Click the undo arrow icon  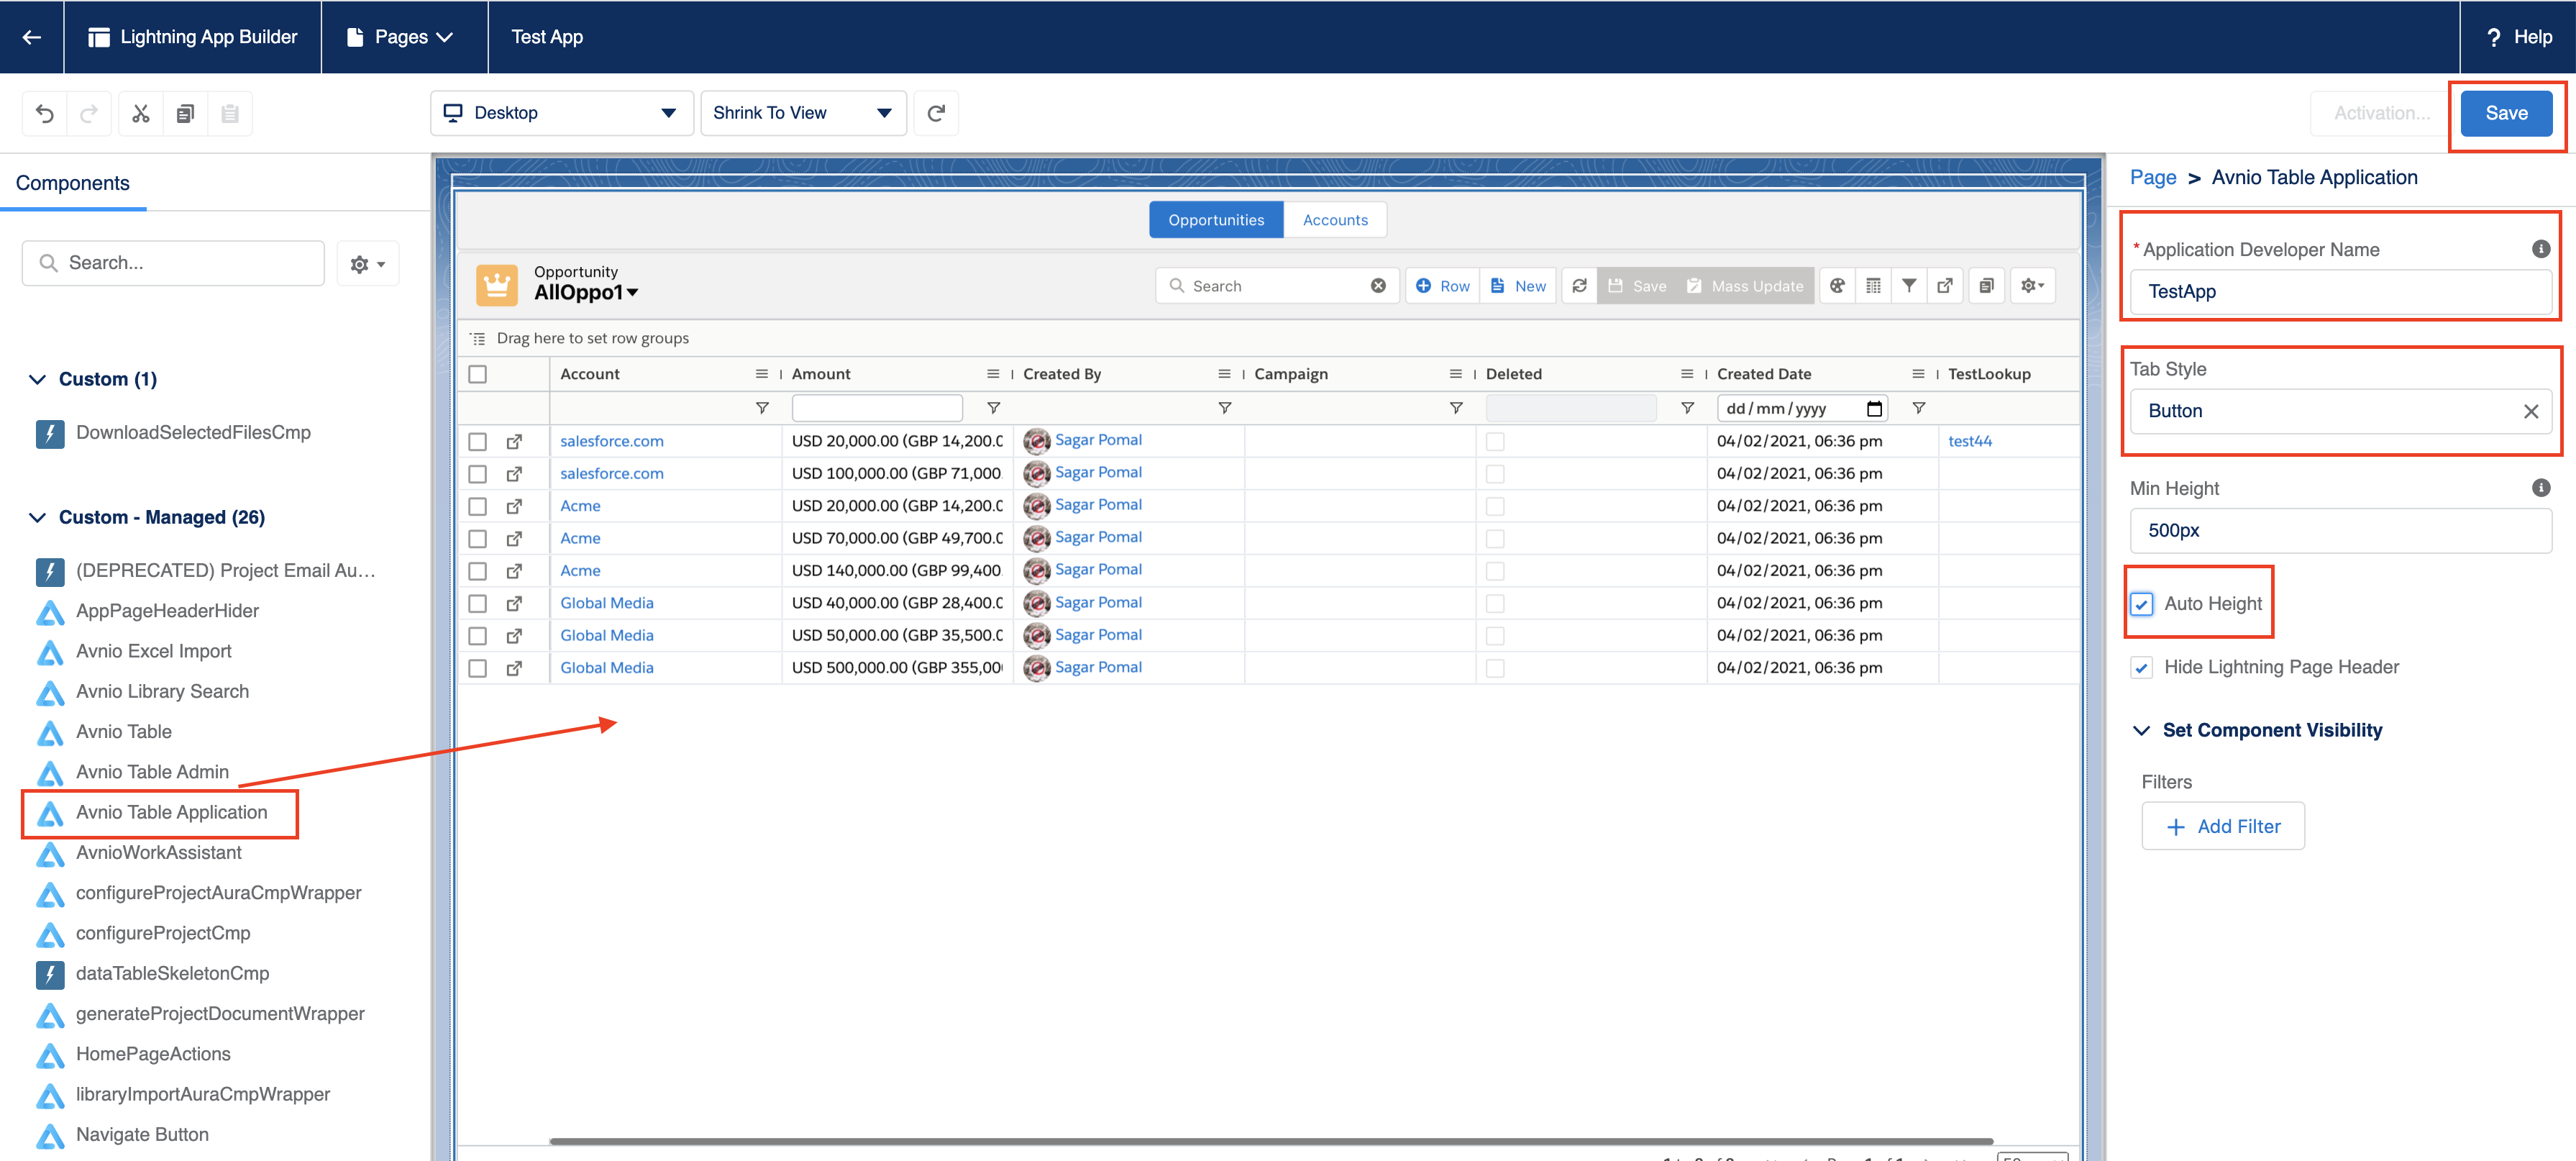[44, 113]
